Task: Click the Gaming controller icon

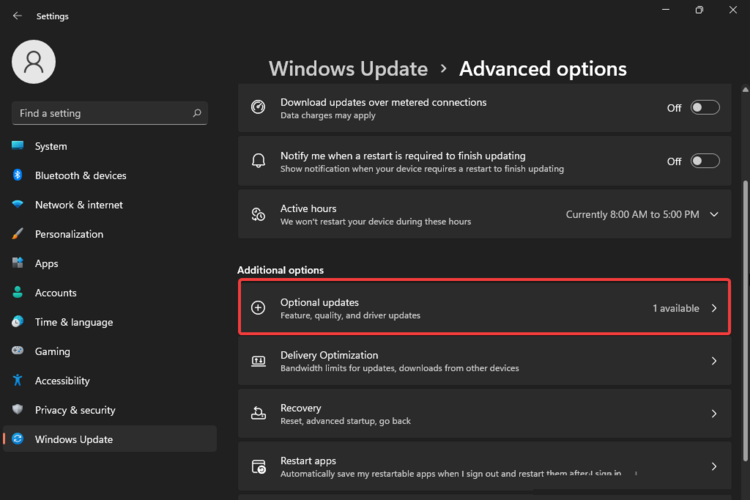Action: (18, 351)
